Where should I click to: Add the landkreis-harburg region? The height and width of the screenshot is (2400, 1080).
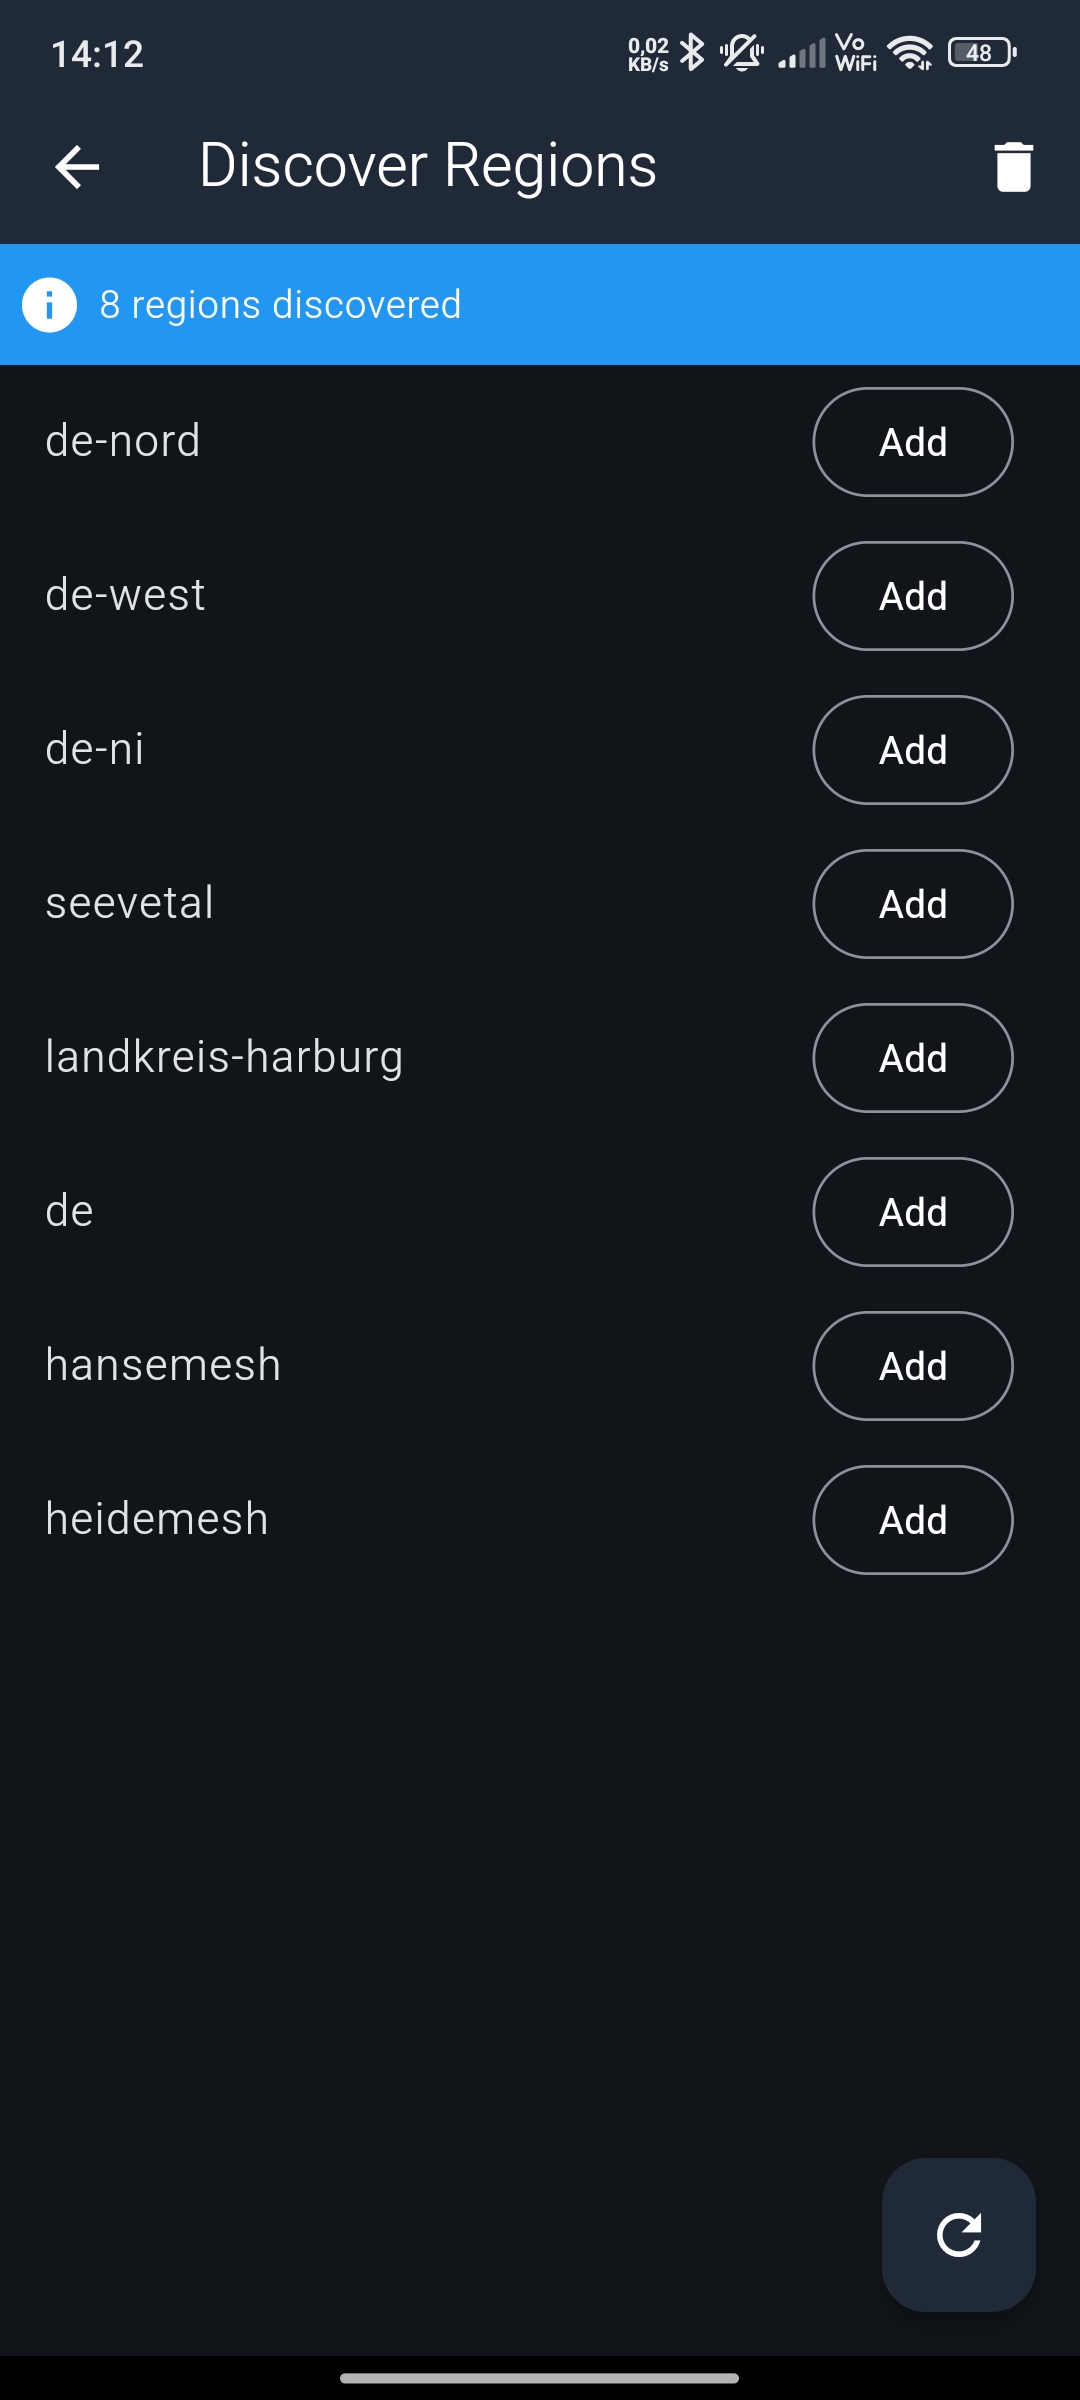click(912, 1058)
